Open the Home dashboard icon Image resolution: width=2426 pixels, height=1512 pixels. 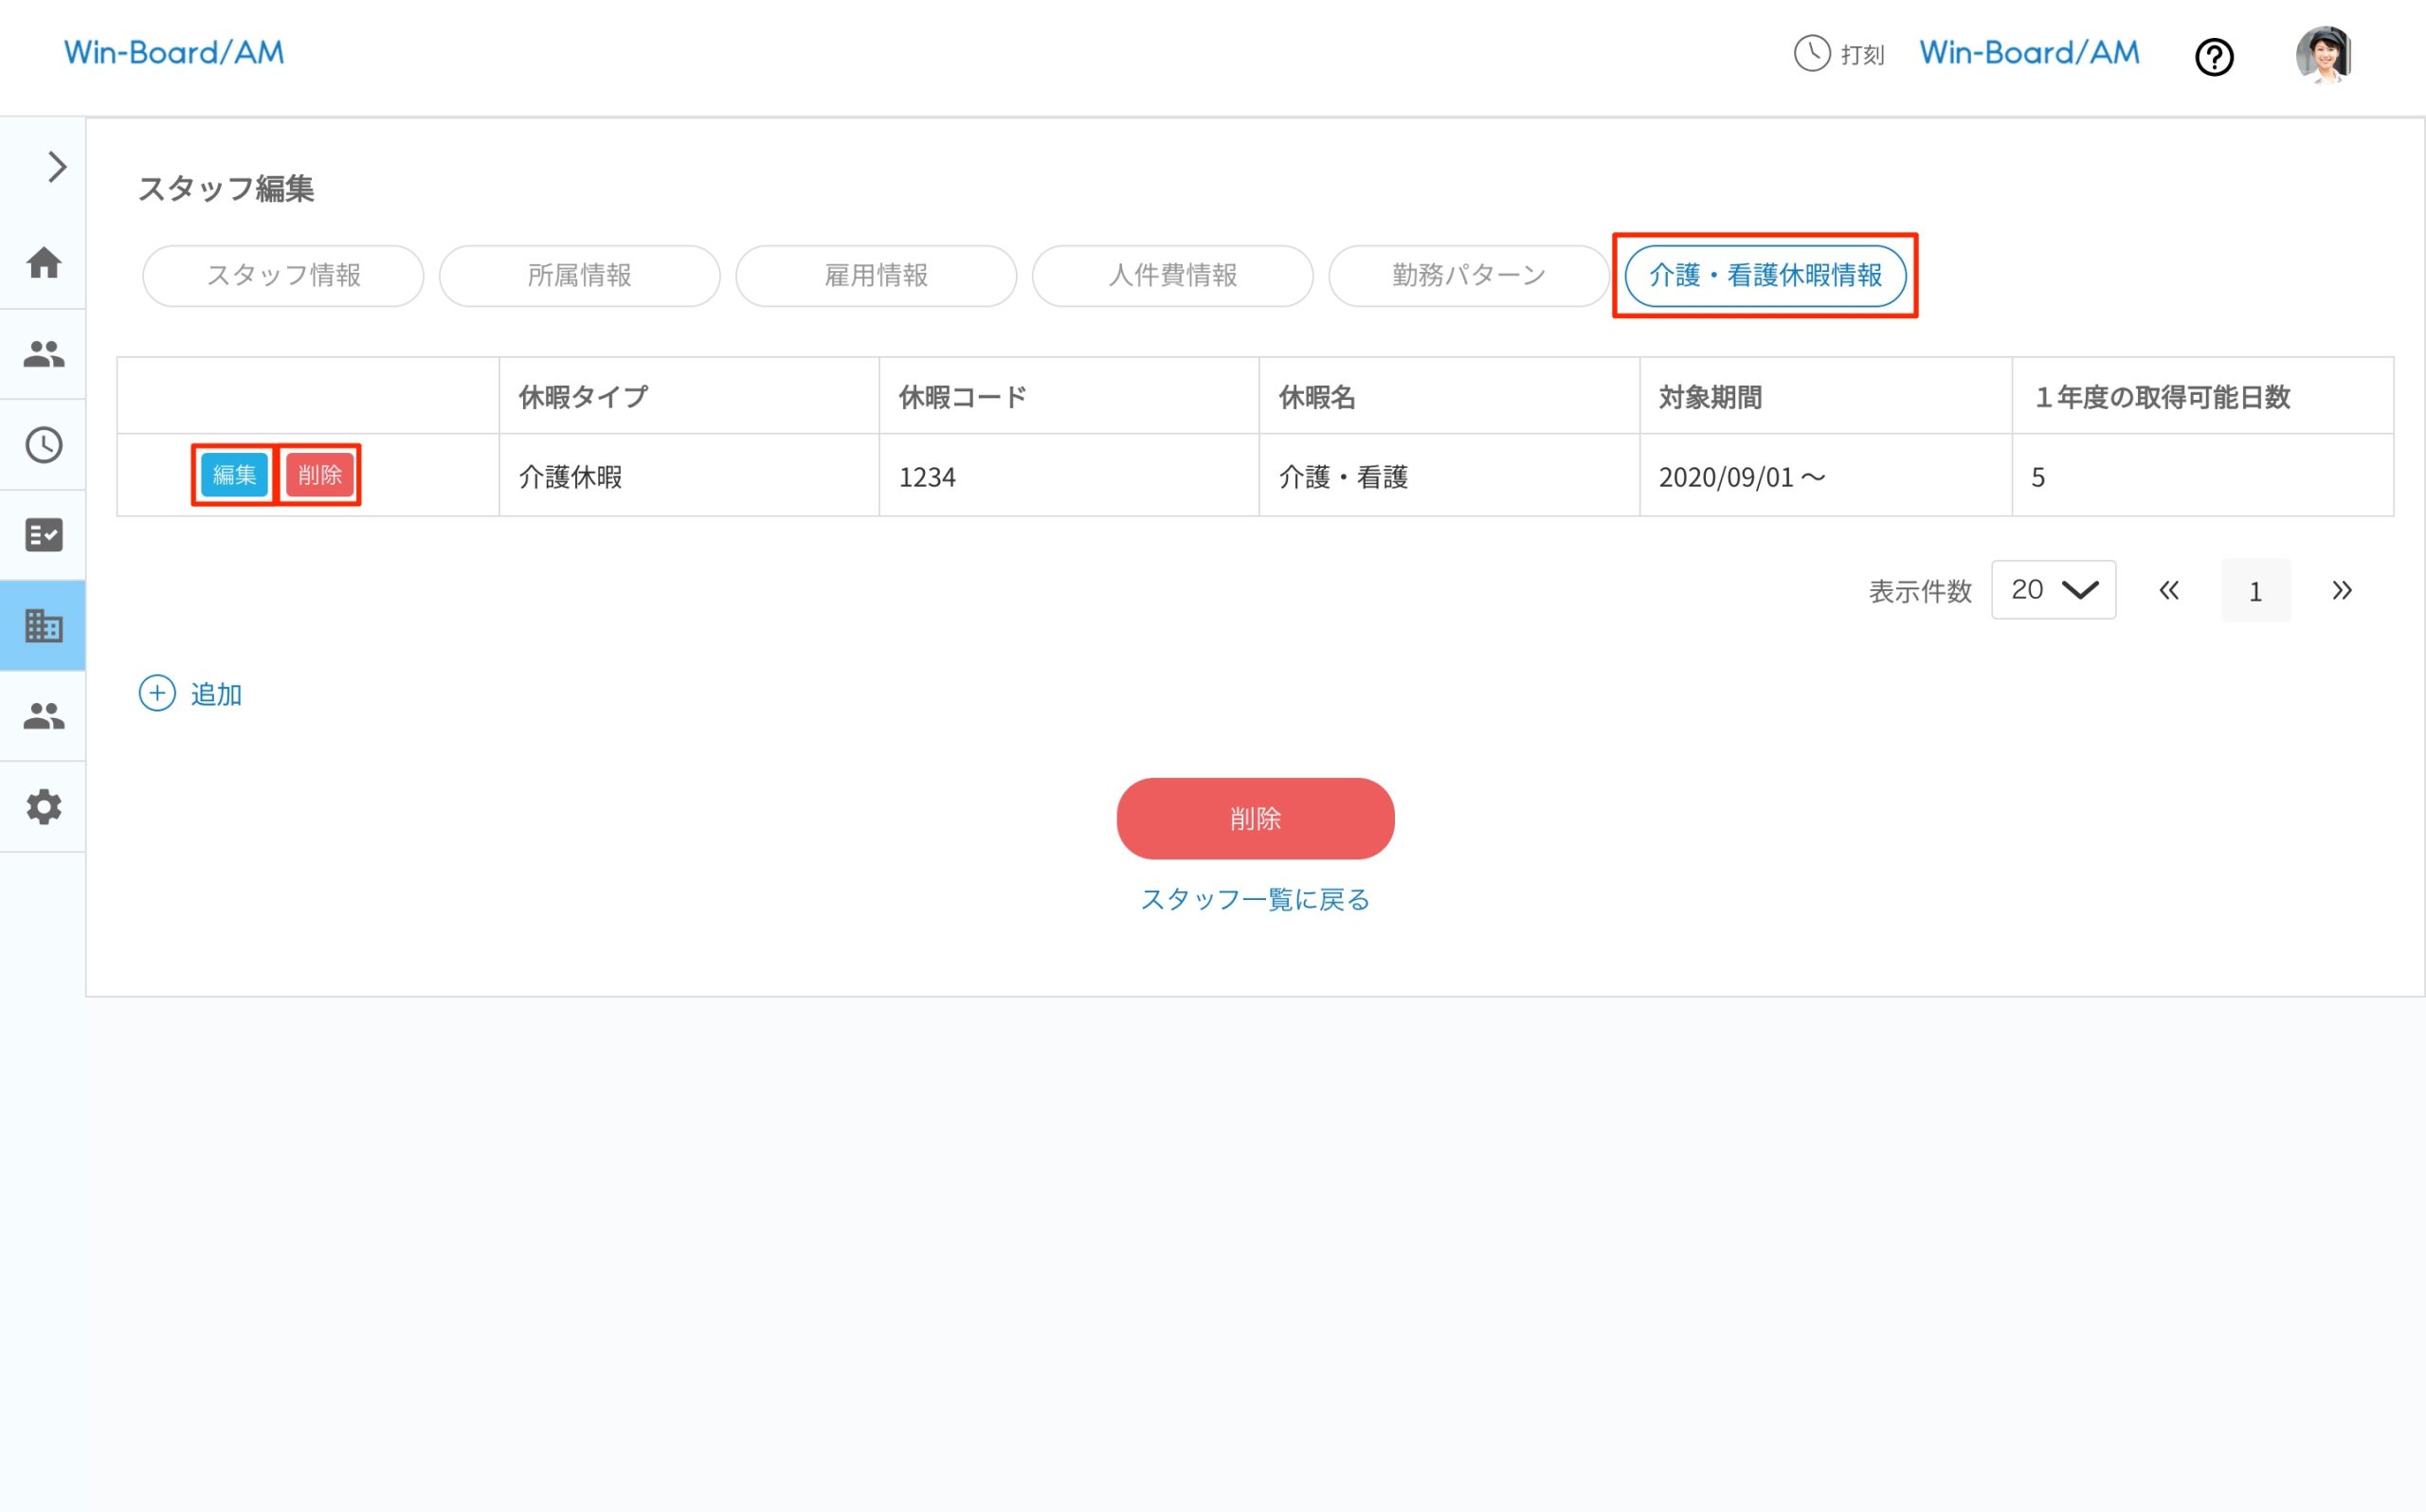[x=43, y=263]
